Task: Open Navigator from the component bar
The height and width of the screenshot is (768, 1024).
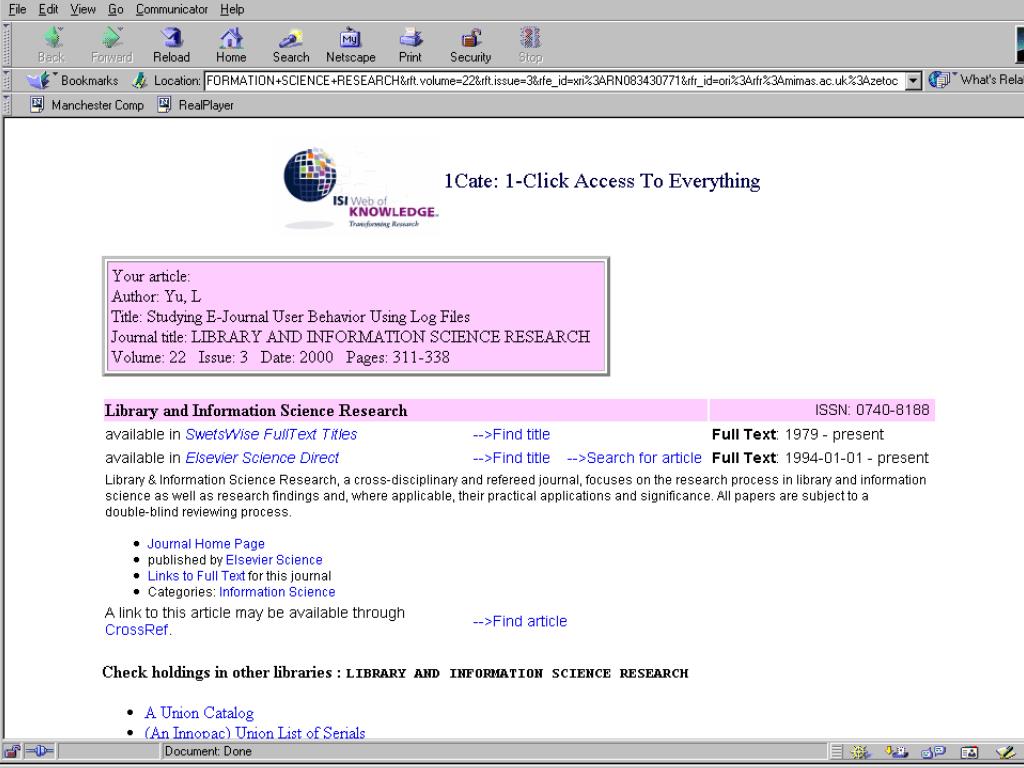Action: tap(861, 752)
